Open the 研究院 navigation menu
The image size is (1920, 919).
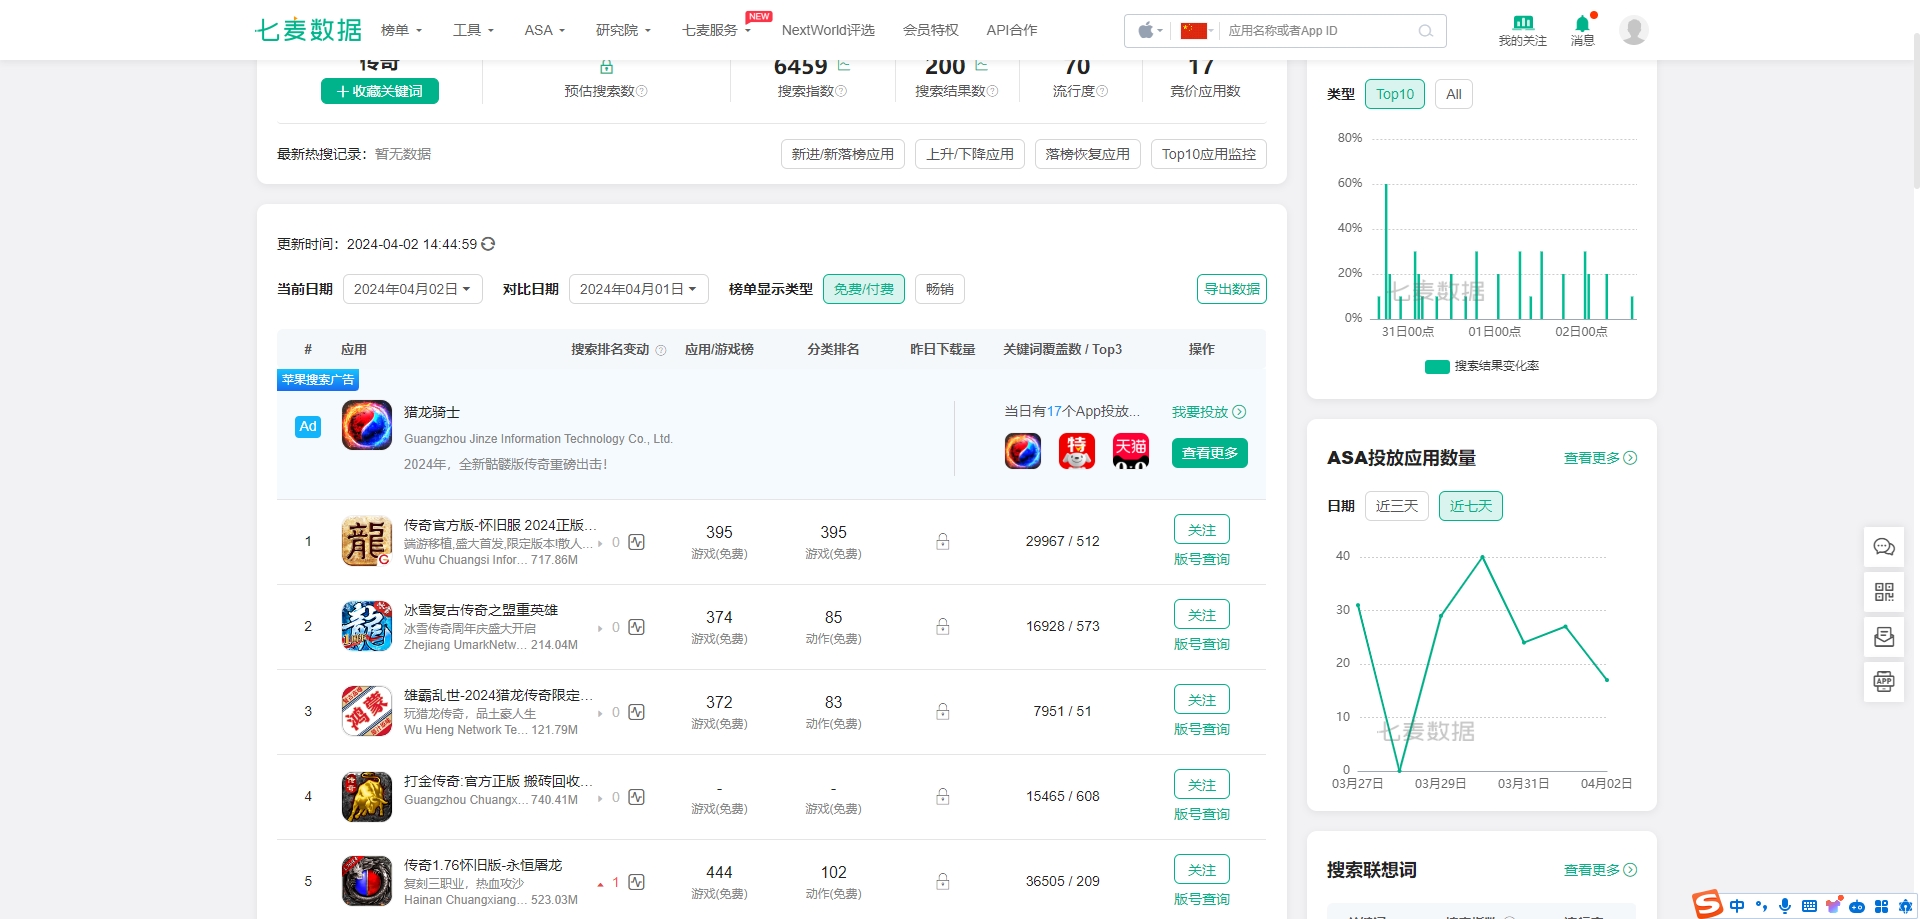tap(622, 30)
